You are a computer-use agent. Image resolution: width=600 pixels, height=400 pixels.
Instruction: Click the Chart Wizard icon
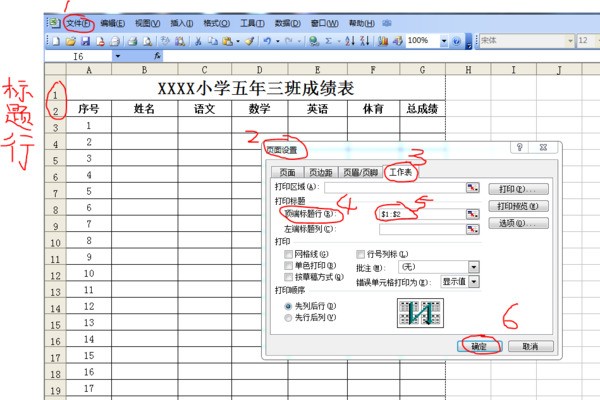tap(383, 41)
